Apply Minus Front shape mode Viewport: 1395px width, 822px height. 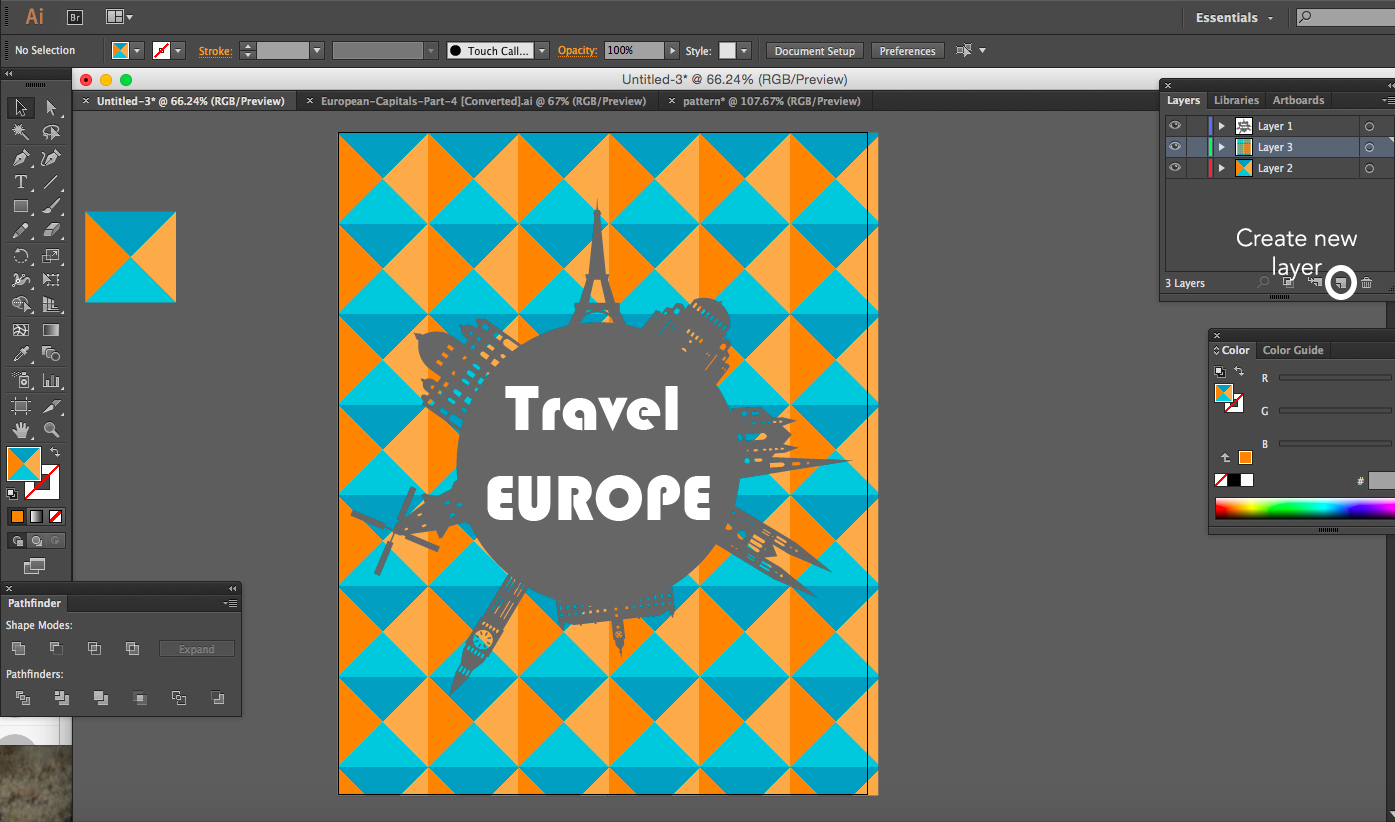(x=56, y=649)
